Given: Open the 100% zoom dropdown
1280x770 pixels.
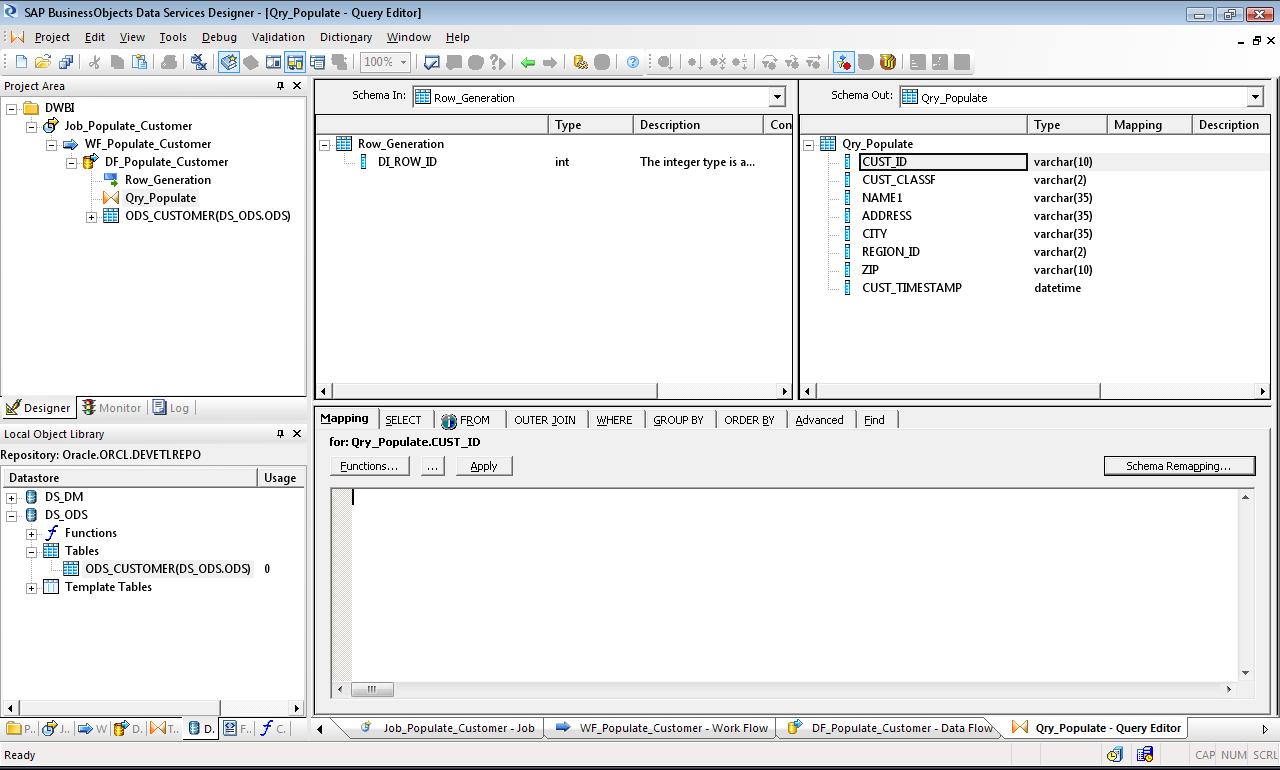Looking at the screenshot, I should (404, 62).
